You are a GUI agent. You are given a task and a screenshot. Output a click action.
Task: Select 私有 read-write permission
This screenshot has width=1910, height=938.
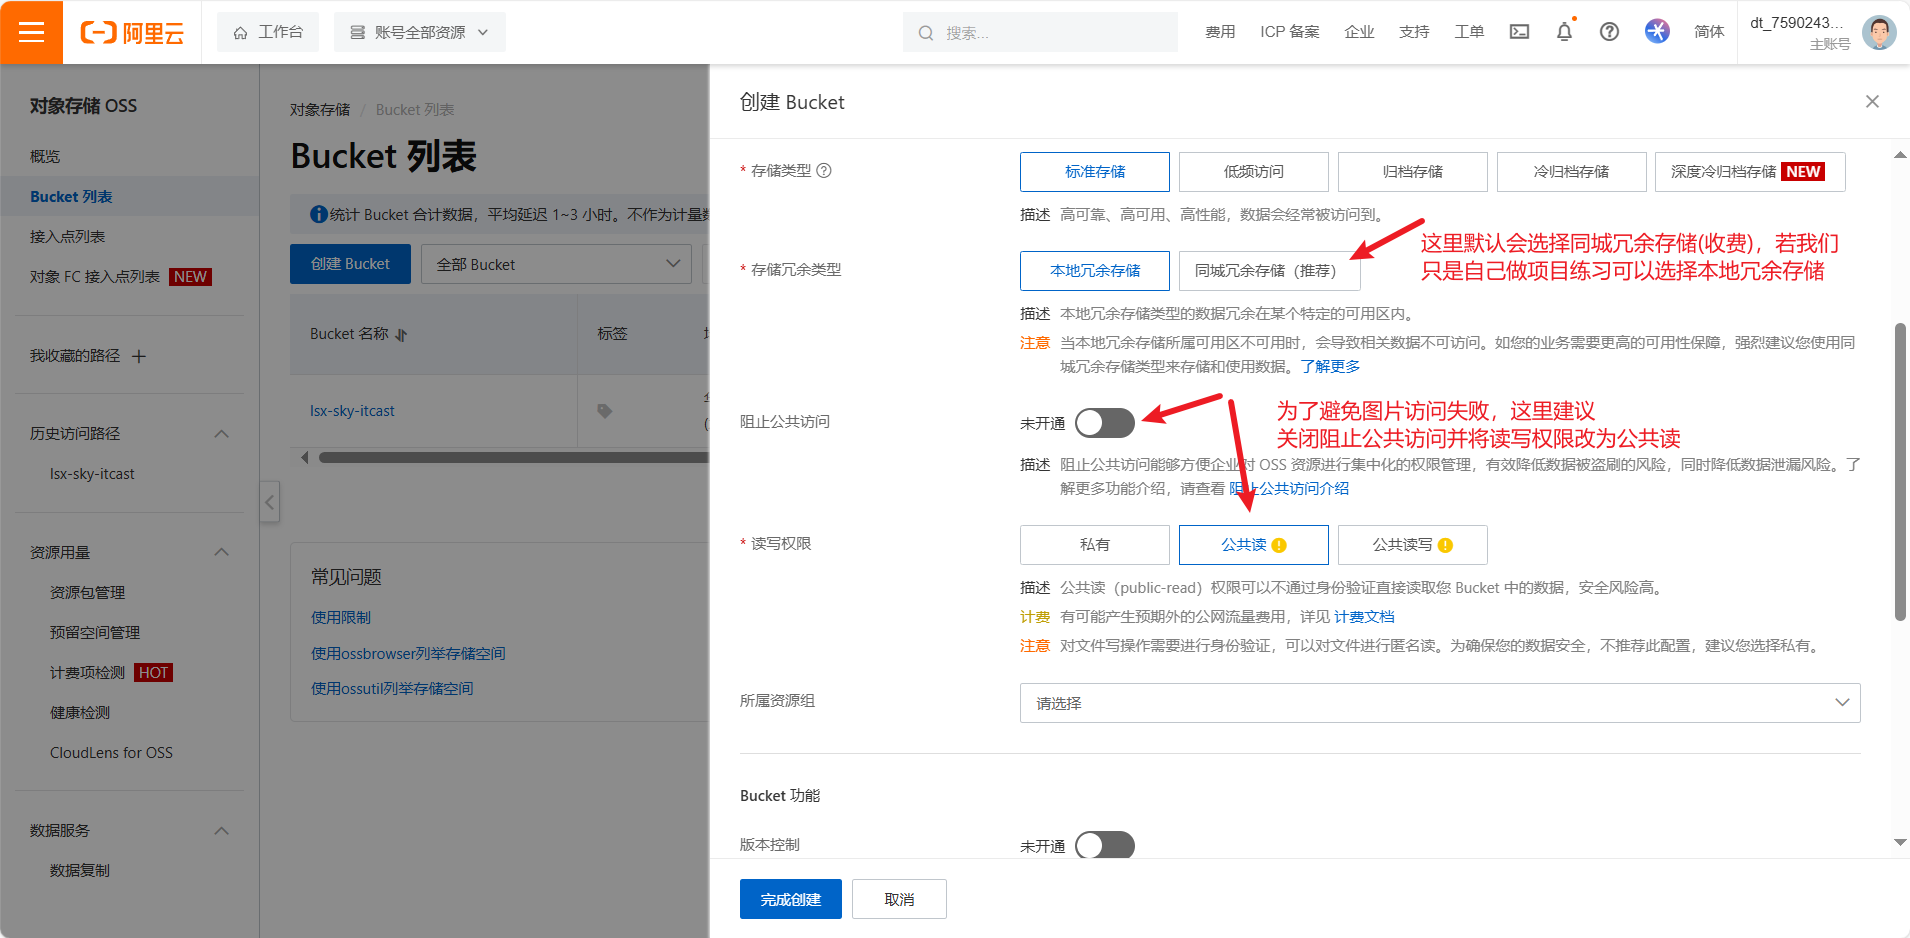click(1094, 544)
